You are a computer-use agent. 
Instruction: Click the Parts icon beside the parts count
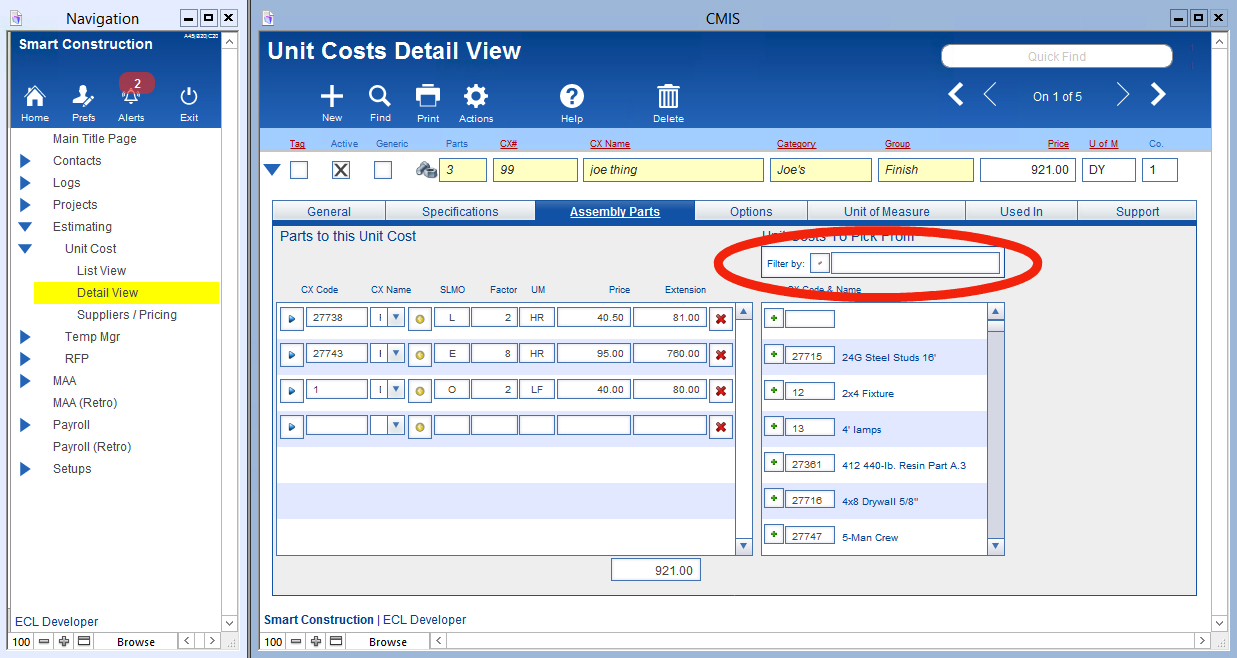(426, 170)
